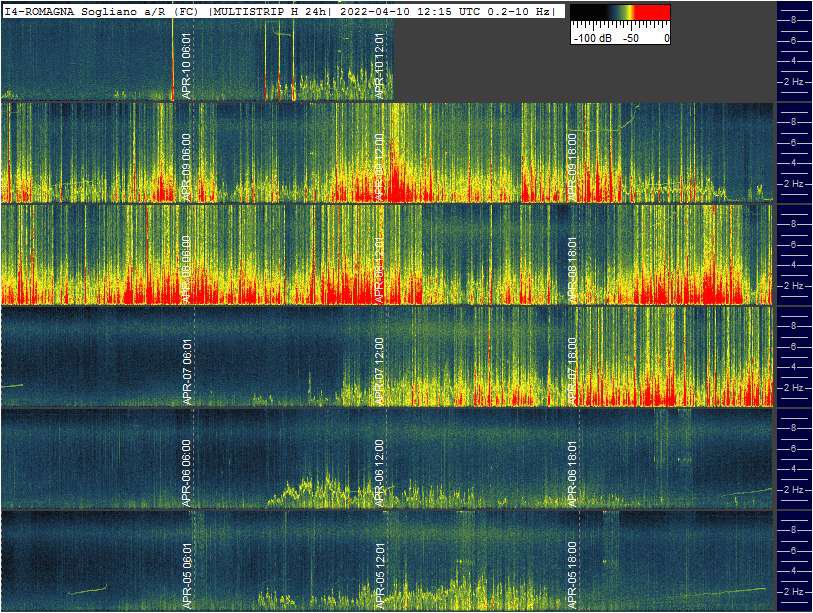The width and height of the screenshot is (813, 613).
Task: Click the APR-05 06:01 time marker
Action: [187, 576]
